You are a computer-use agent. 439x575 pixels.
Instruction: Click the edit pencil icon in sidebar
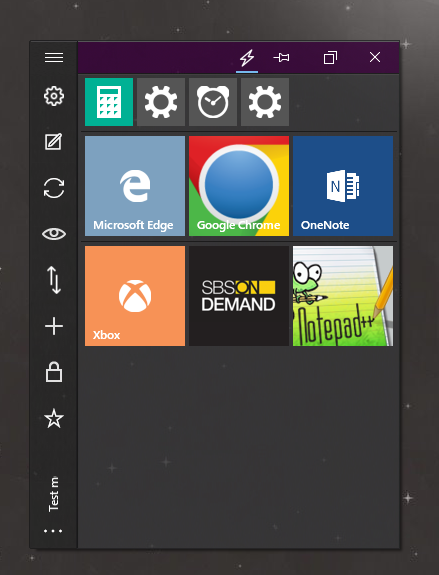[x=54, y=142]
